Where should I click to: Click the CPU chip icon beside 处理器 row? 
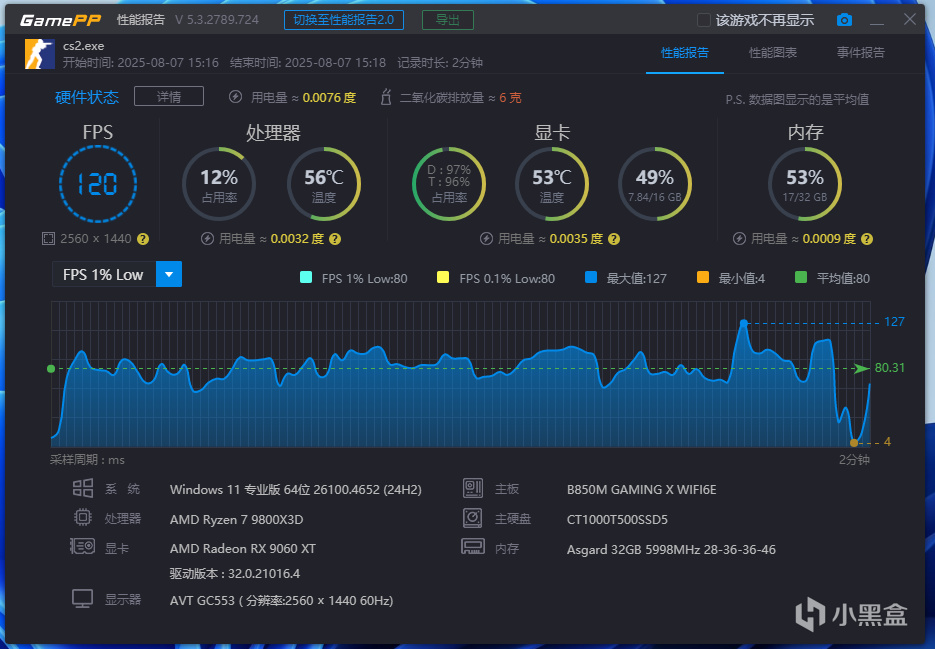83,517
